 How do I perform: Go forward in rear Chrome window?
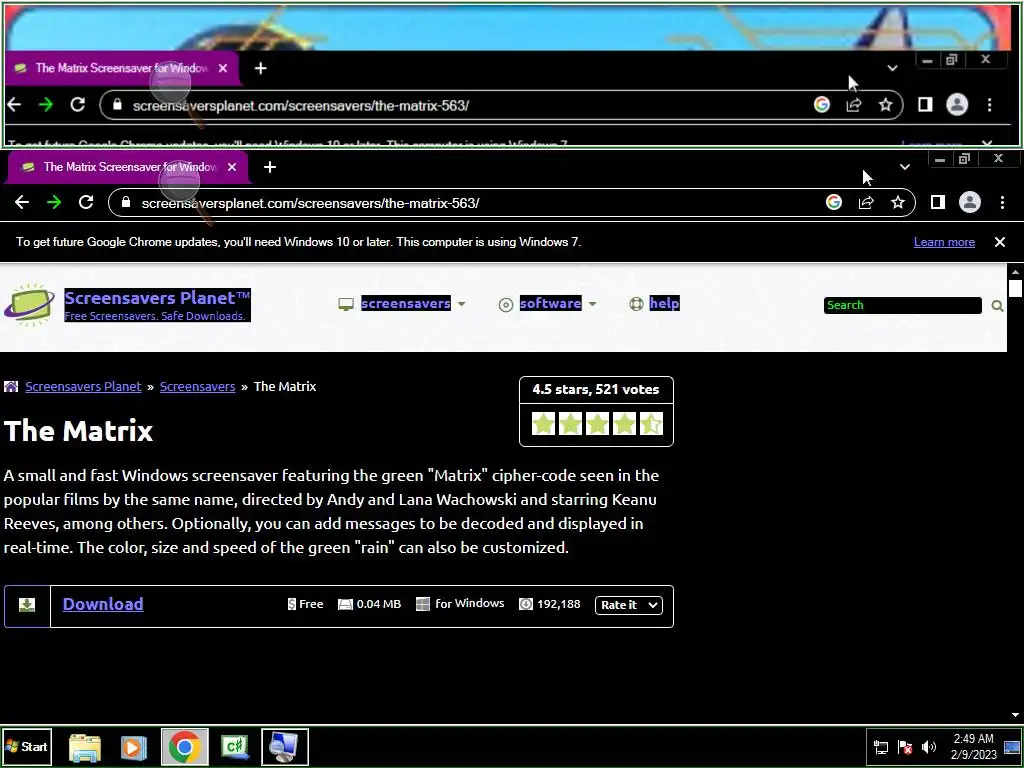point(46,104)
